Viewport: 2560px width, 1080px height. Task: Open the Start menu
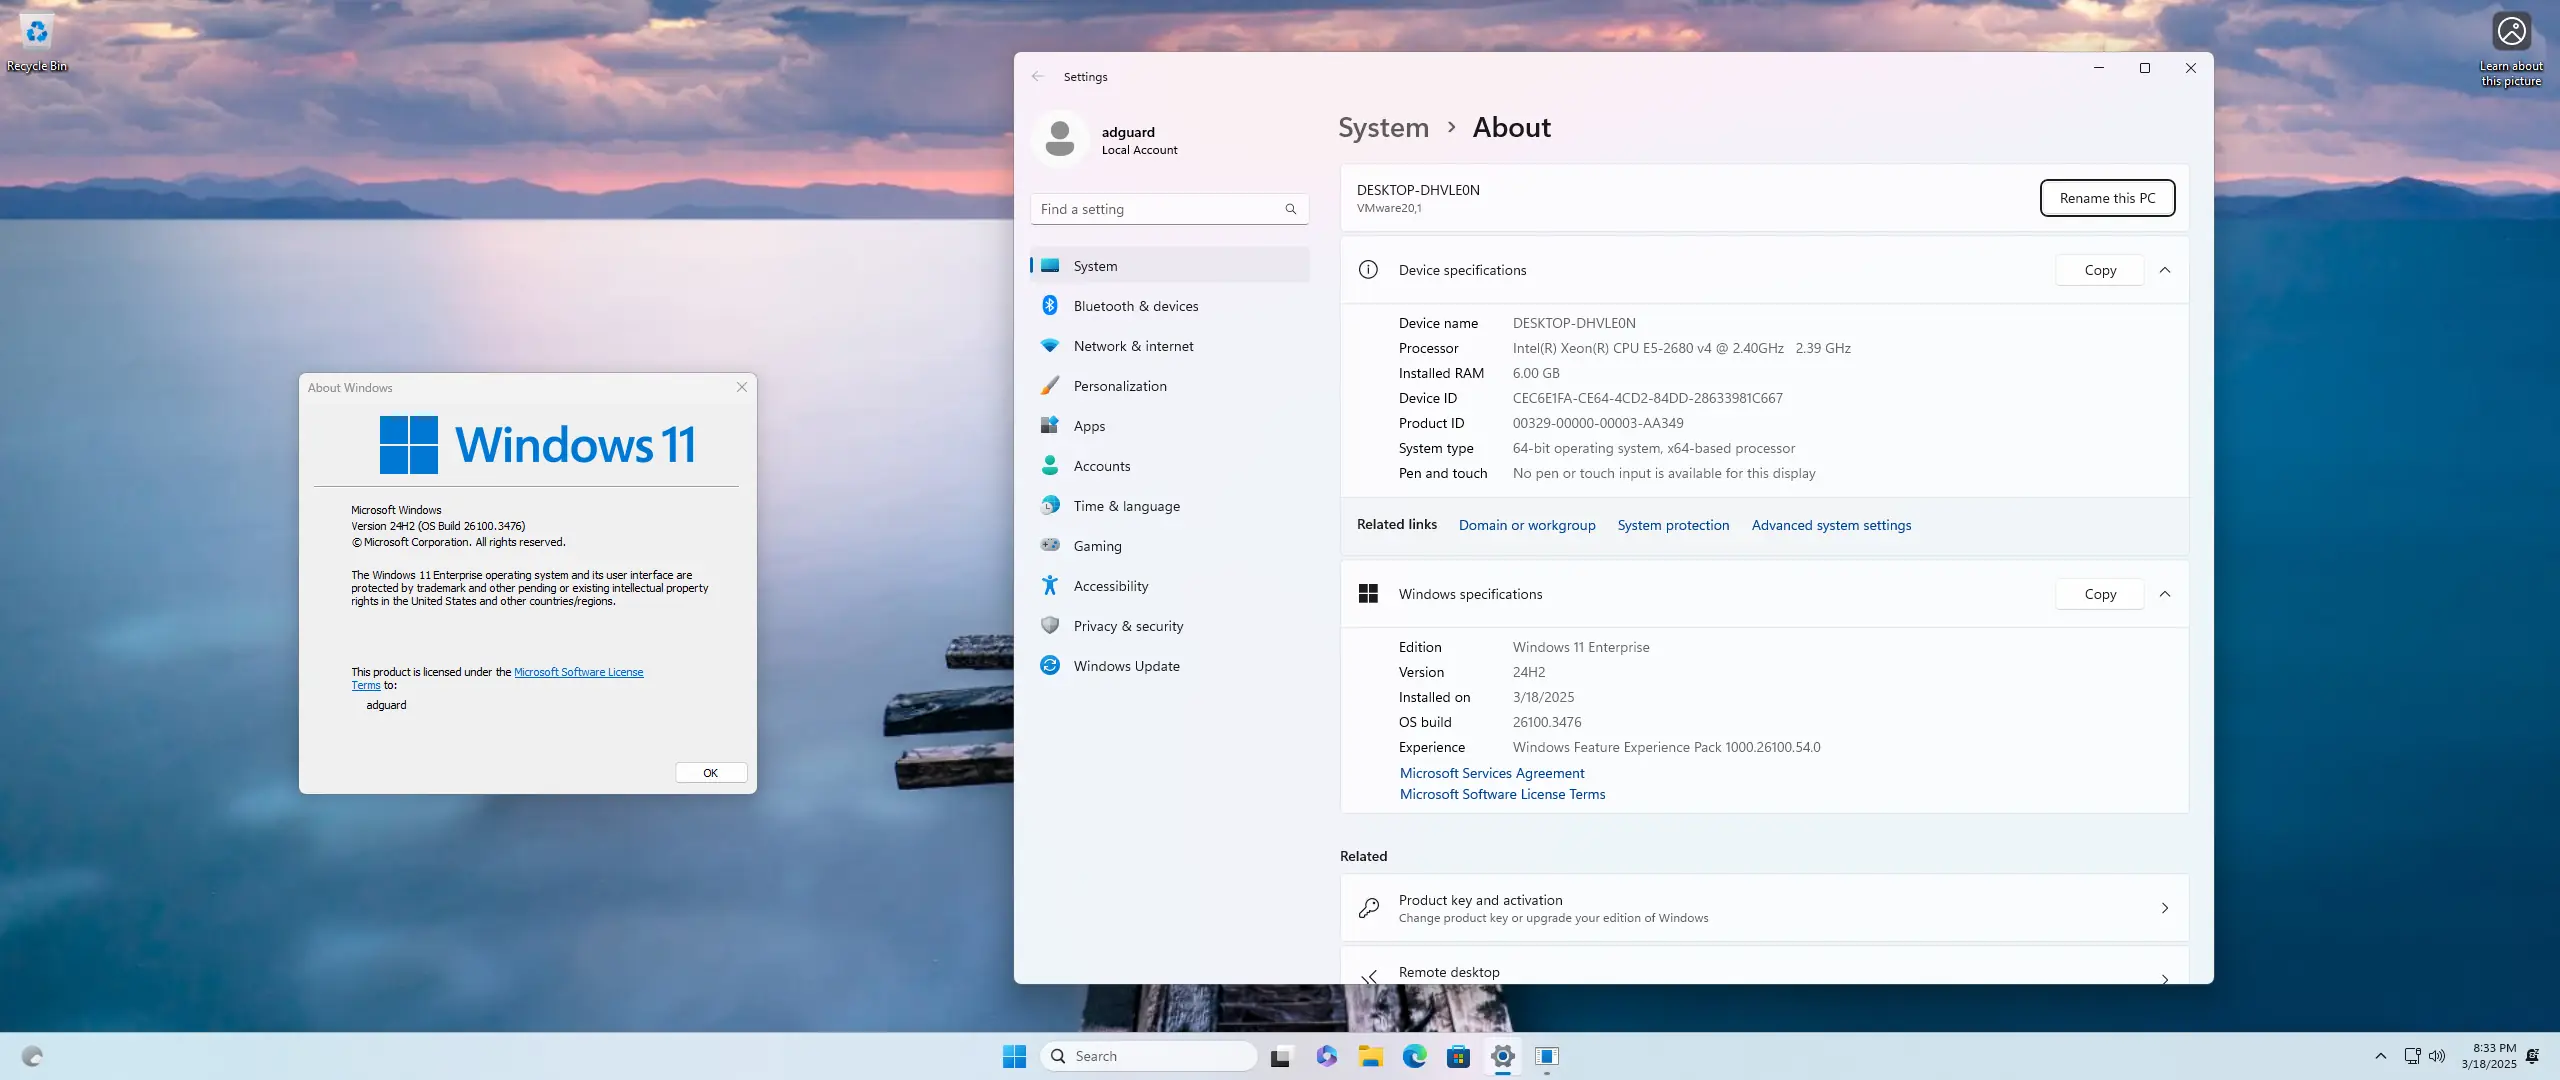[1013, 1056]
